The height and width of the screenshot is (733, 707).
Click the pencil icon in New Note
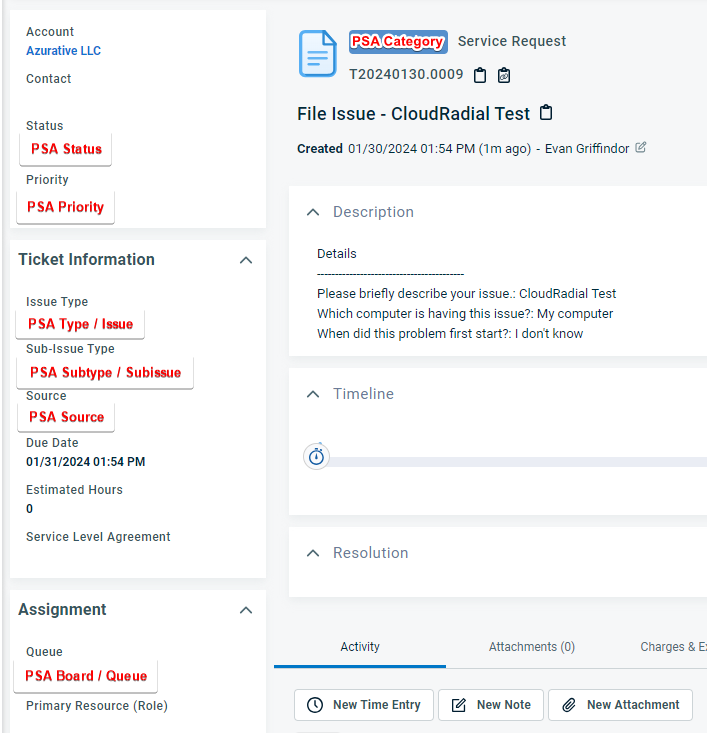[459, 705]
